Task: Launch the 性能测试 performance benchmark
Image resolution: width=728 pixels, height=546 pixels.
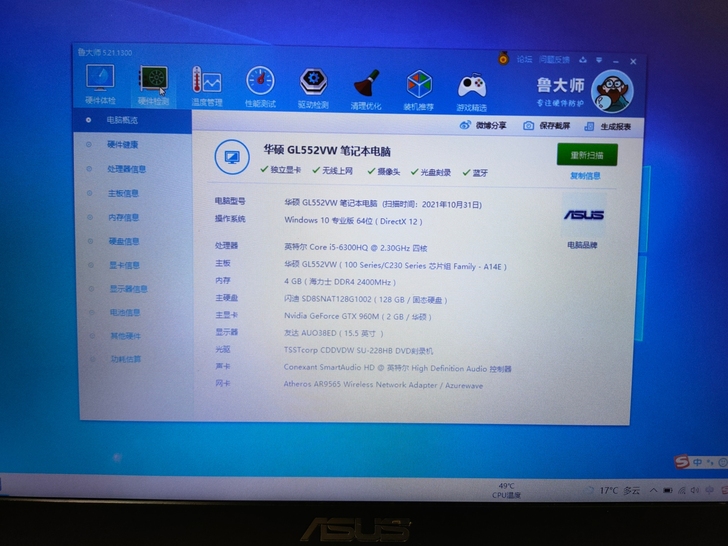Action: tap(260, 87)
